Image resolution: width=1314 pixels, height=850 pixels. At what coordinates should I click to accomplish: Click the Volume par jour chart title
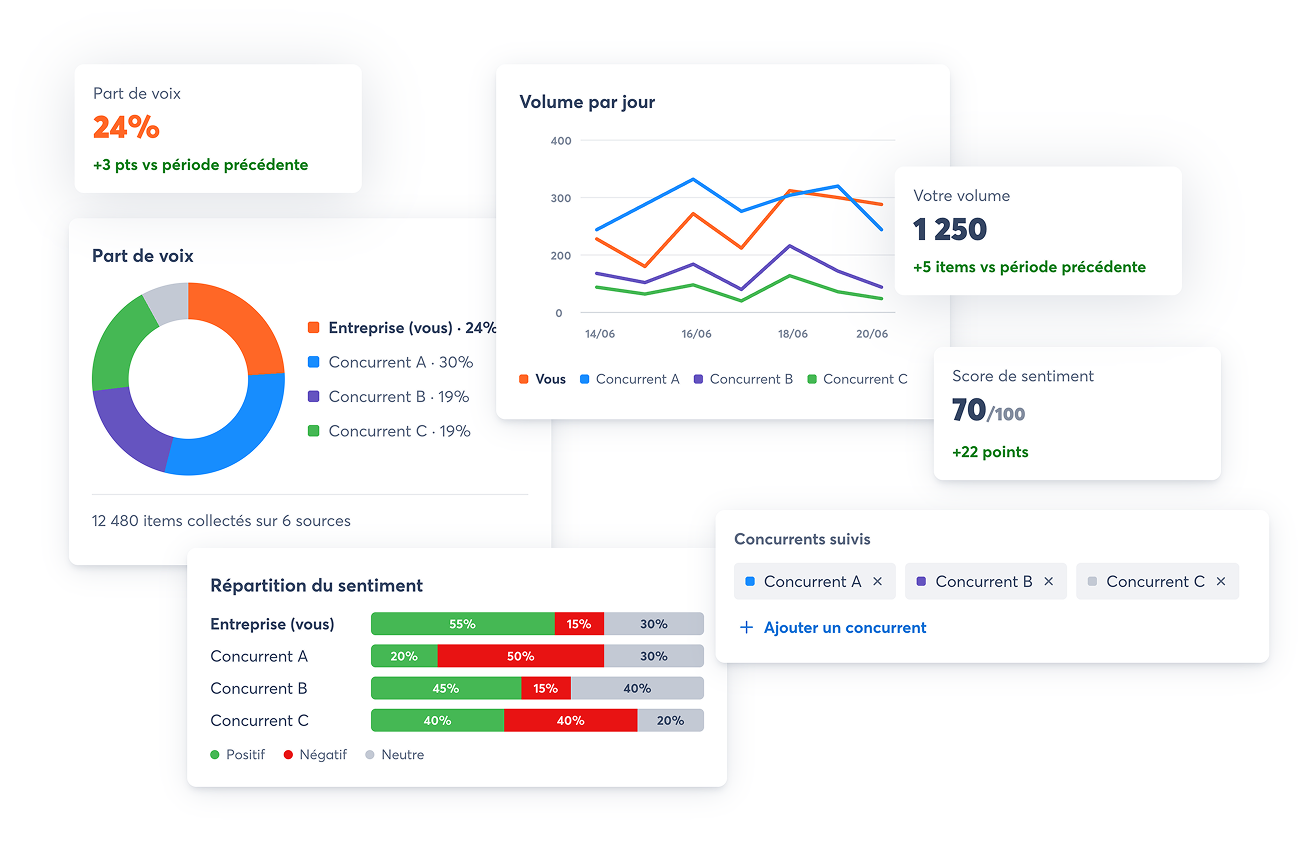(587, 102)
